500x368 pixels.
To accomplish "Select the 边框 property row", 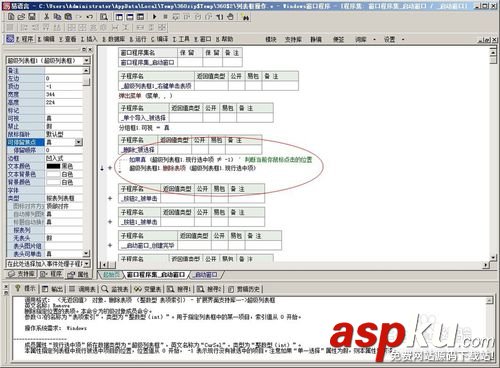I will point(45,158).
